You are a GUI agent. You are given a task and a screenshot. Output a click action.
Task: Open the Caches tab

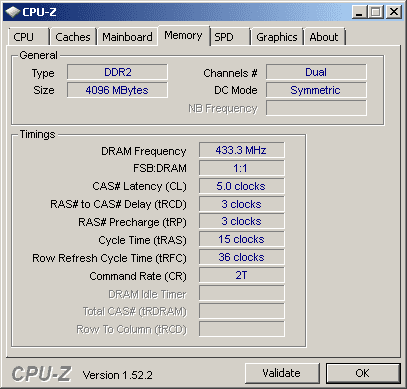[x=73, y=37]
